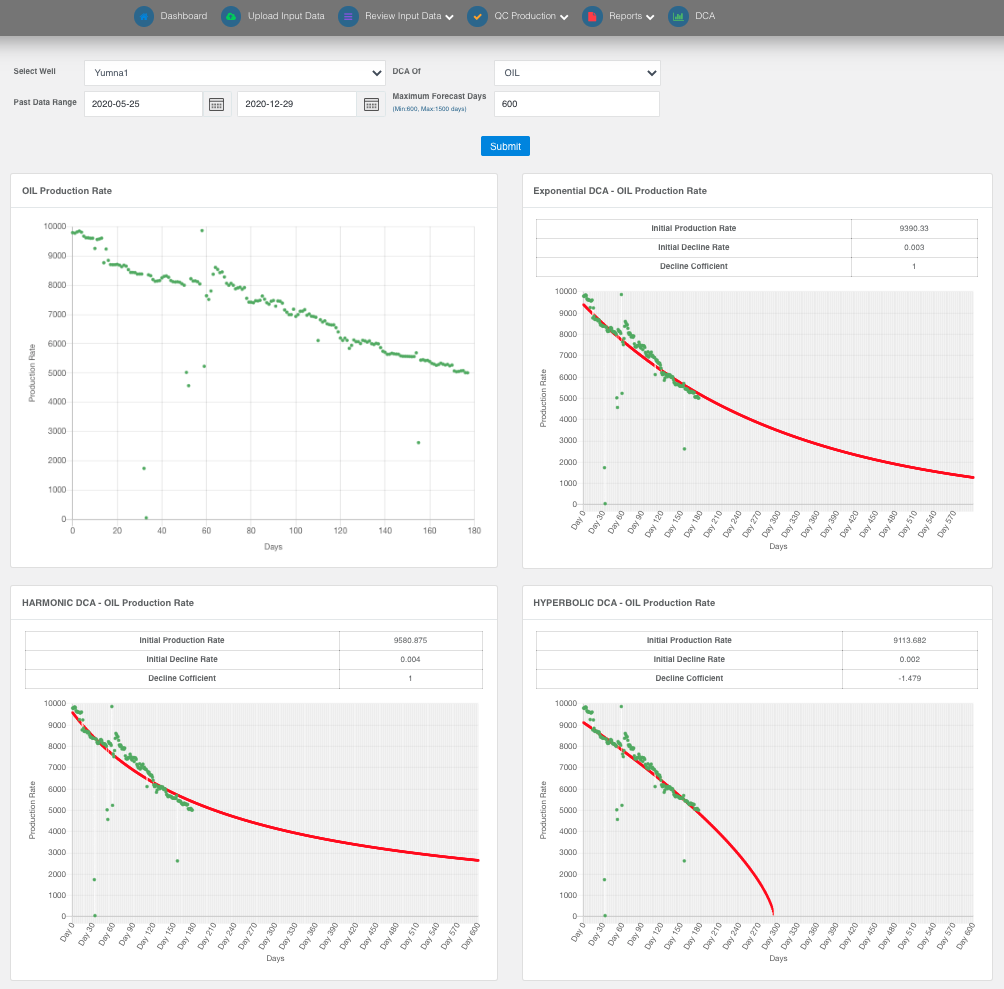Click the Dashboard home icon

pos(144,16)
